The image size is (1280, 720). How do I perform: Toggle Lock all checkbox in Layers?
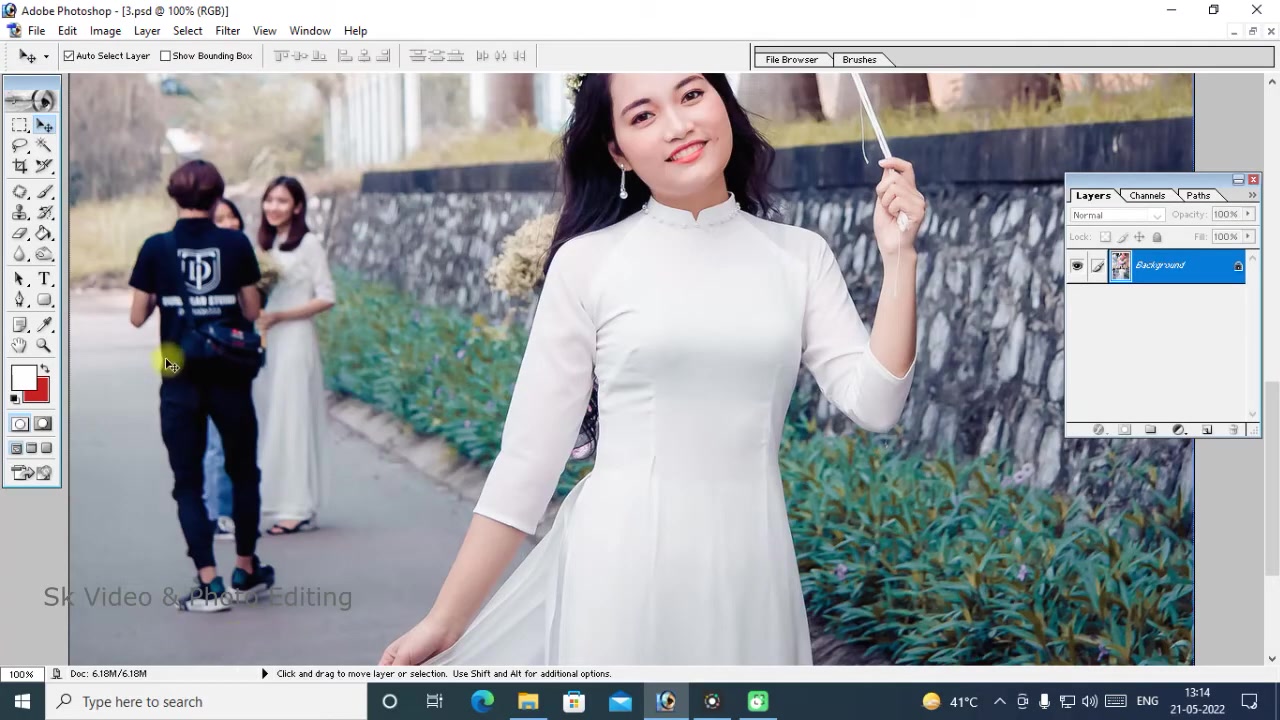pos(1157,237)
